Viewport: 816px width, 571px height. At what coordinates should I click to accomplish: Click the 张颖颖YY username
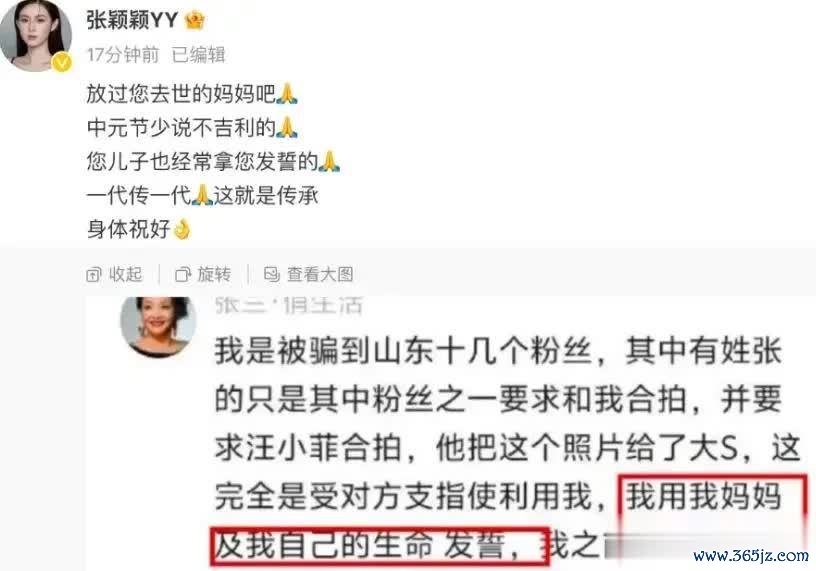click(132, 20)
